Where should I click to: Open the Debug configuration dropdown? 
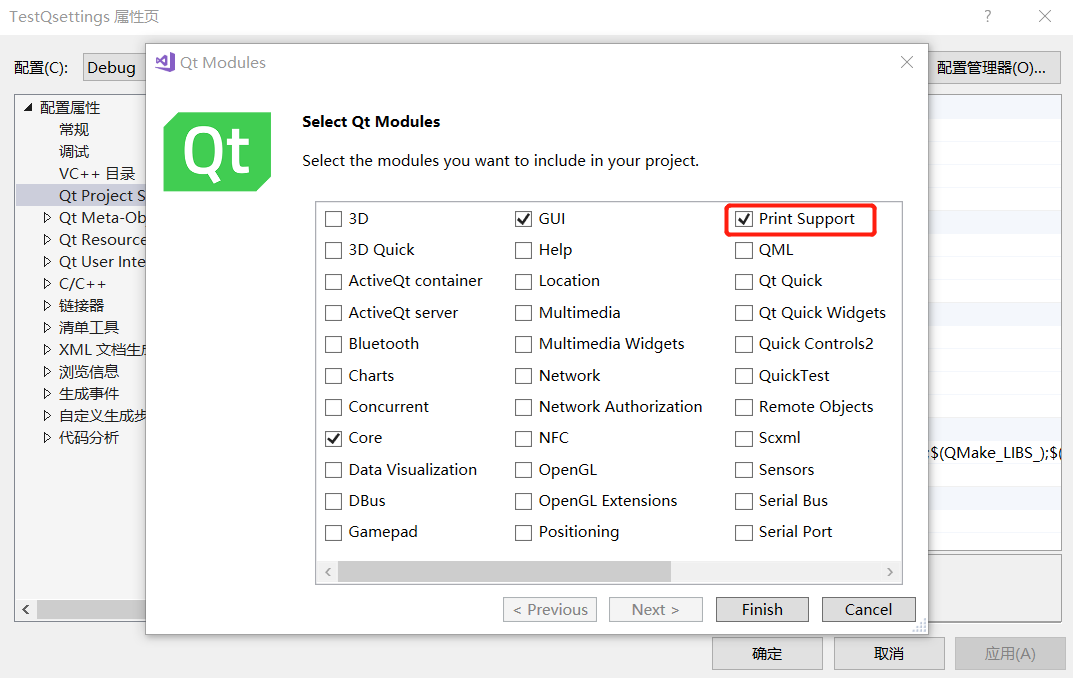[113, 67]
